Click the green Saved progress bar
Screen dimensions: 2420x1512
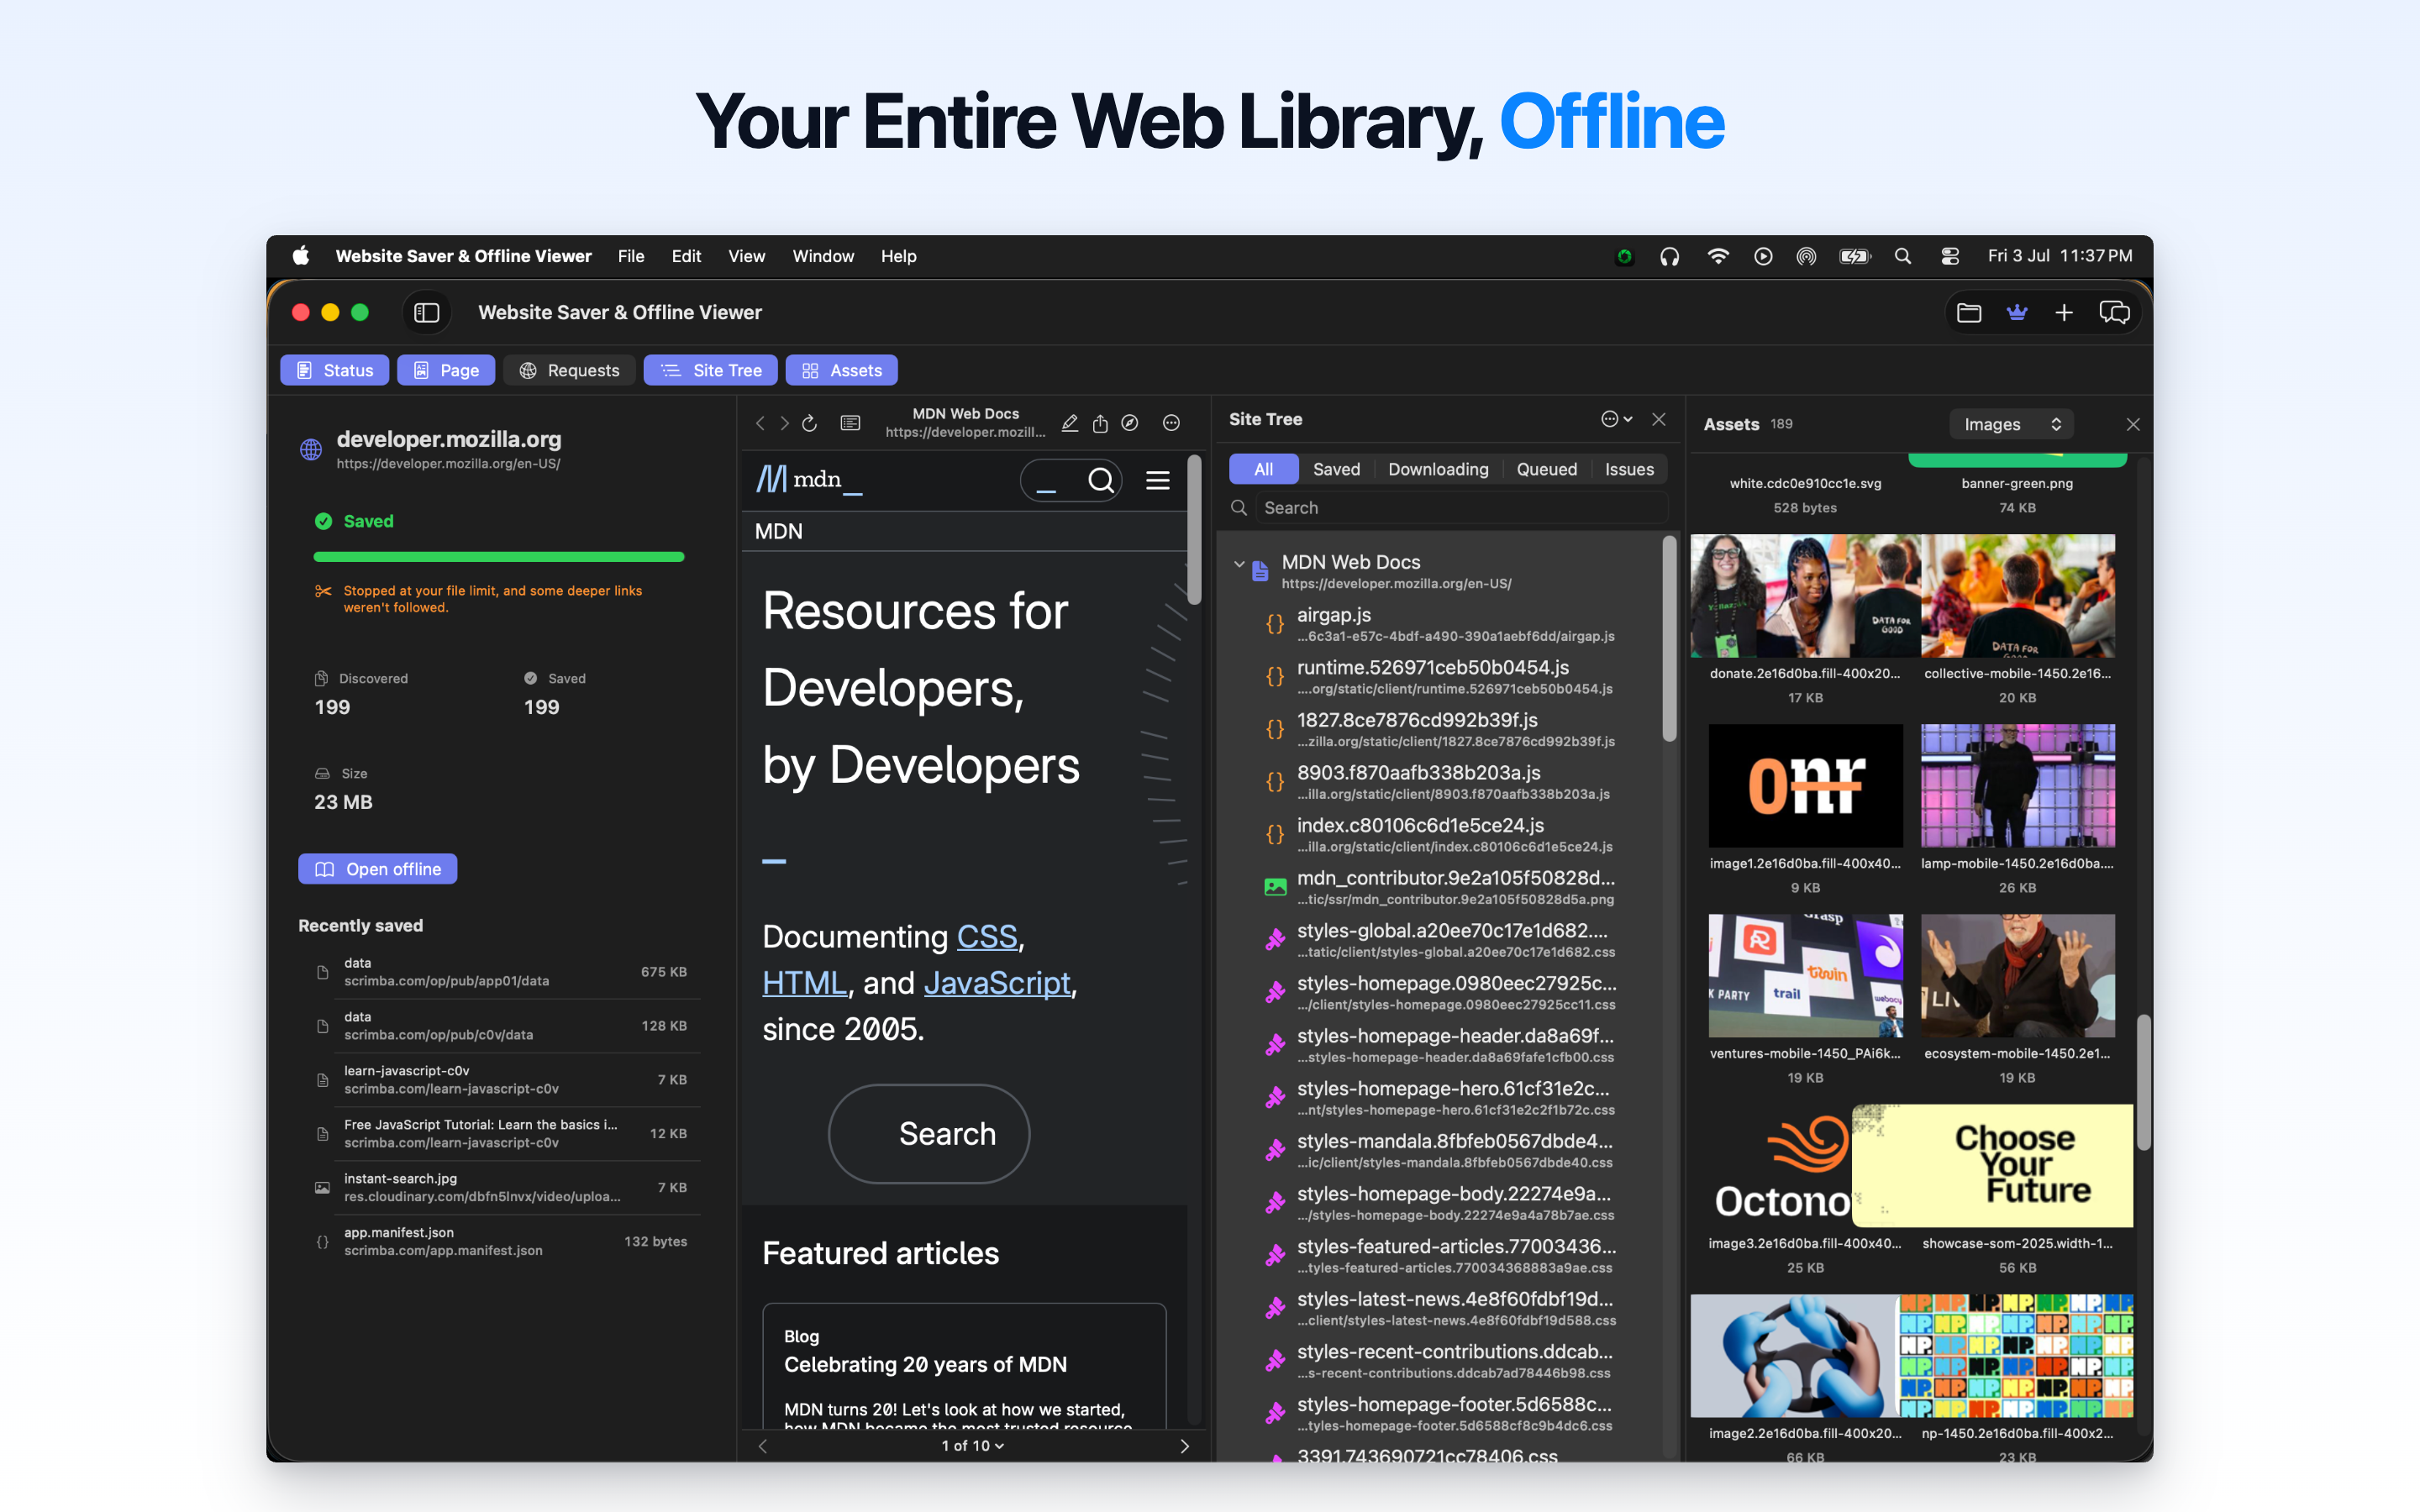click(499, 556)
